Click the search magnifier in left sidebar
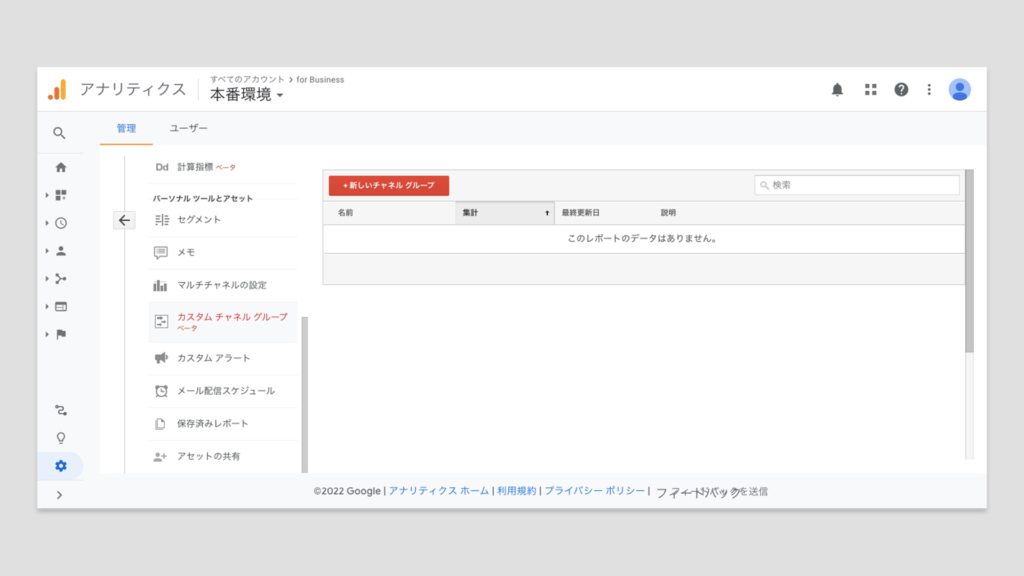The height and width of the screenshot is (576, 1024). point(60,133)
